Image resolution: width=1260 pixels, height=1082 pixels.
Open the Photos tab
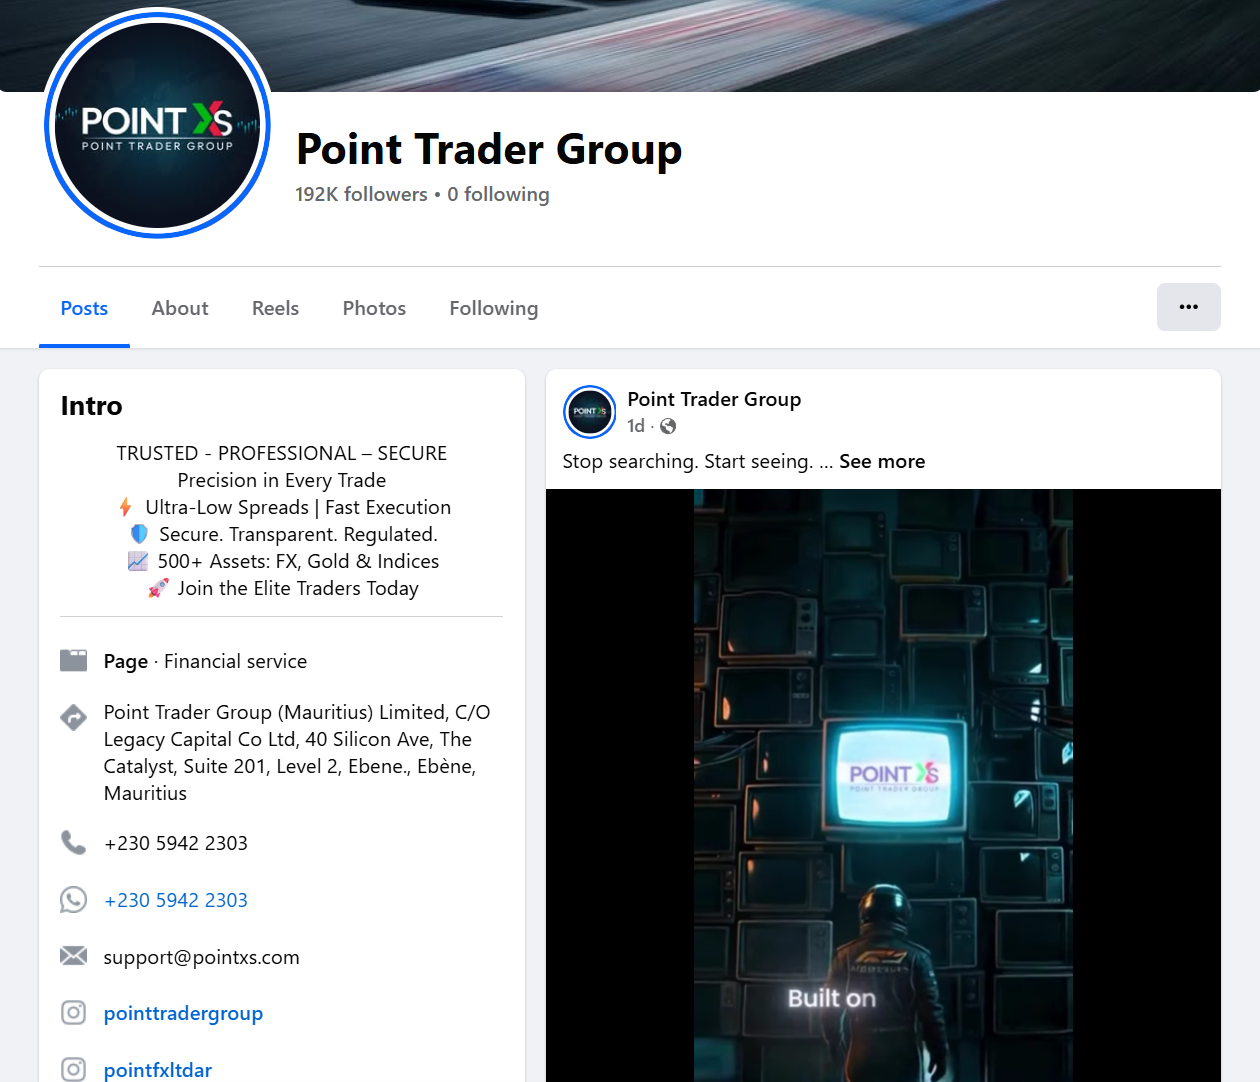[374, 308]
